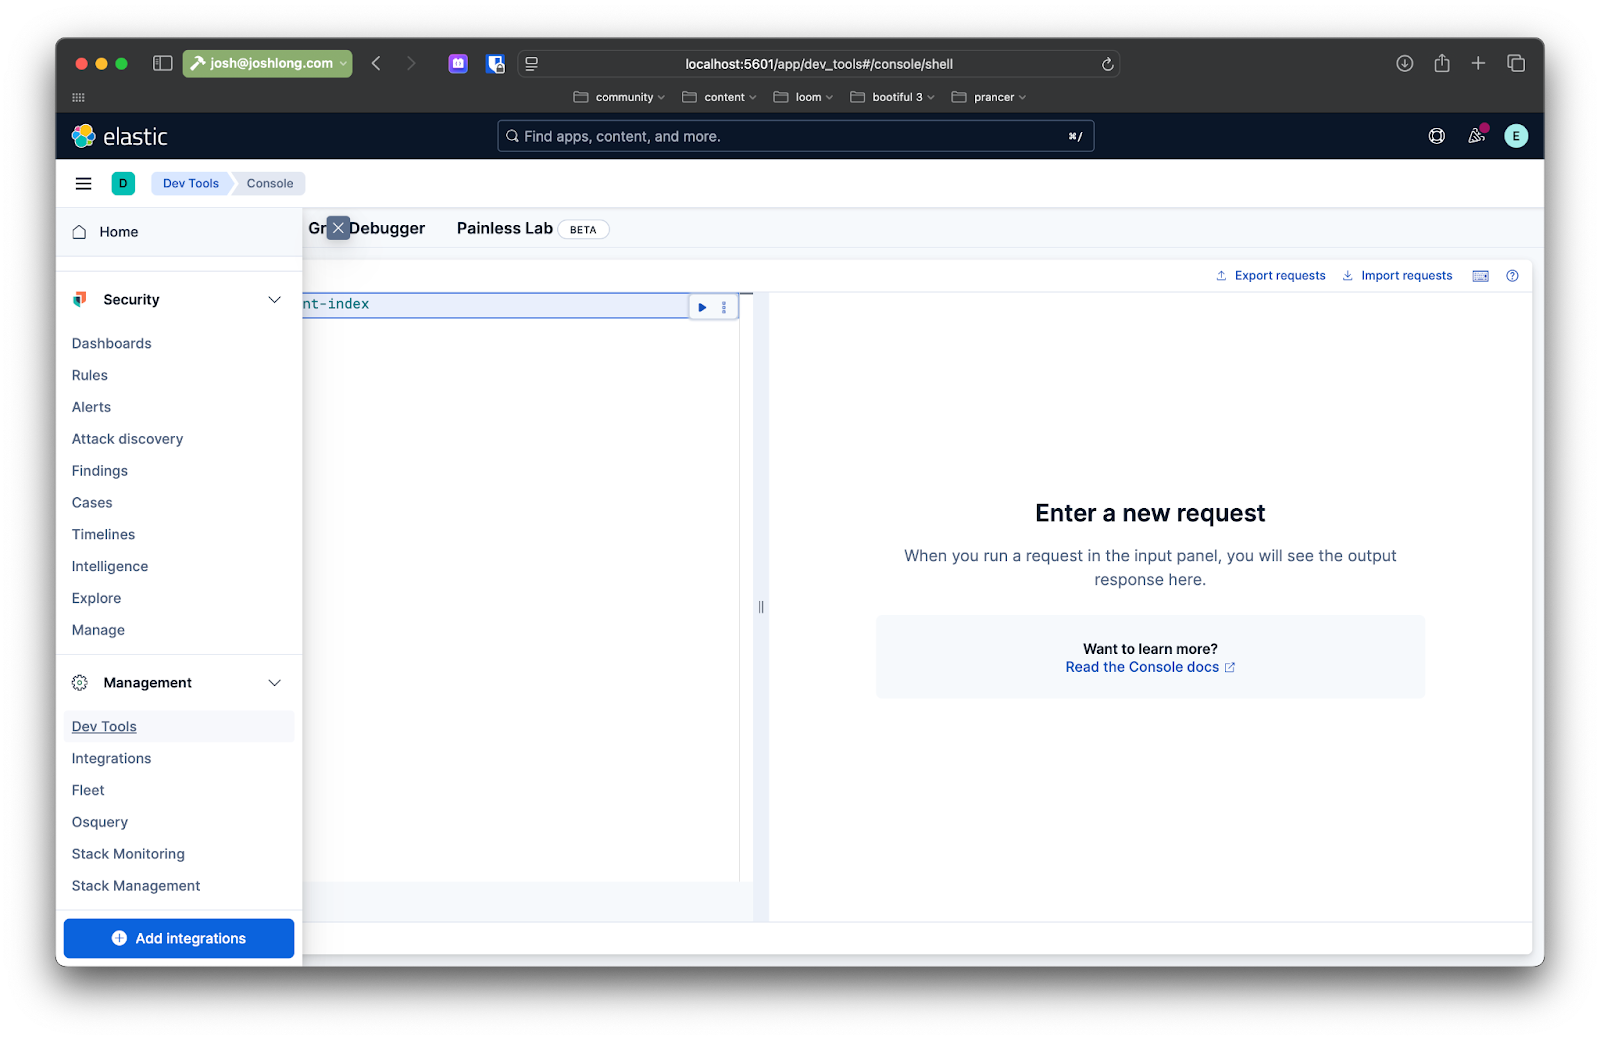The image size is (1600, 1040).
Task: Open the newsfeed notifications icon
Action: [x=1476, y=136]
